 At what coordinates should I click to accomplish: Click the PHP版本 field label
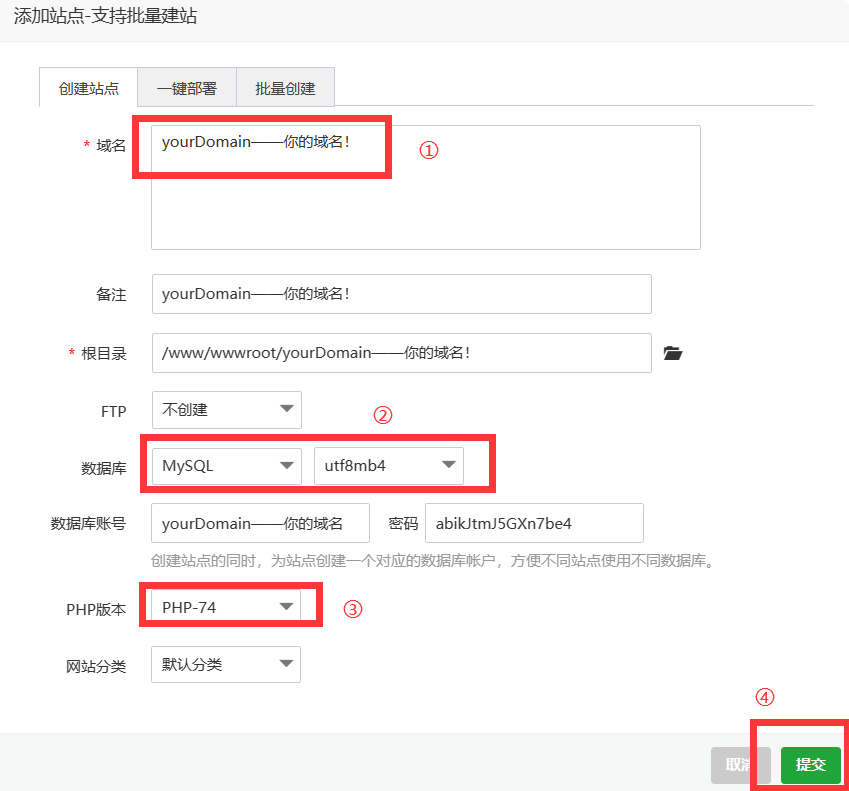96,609
